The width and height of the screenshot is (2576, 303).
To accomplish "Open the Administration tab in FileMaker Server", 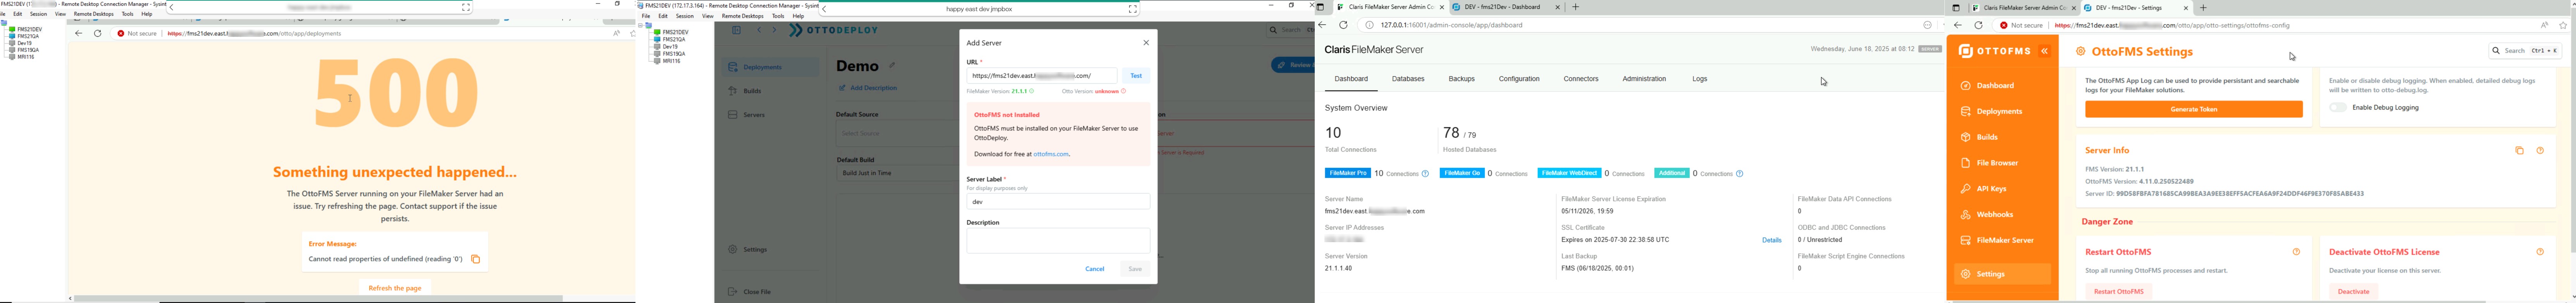I will (x=1644, y=79).
